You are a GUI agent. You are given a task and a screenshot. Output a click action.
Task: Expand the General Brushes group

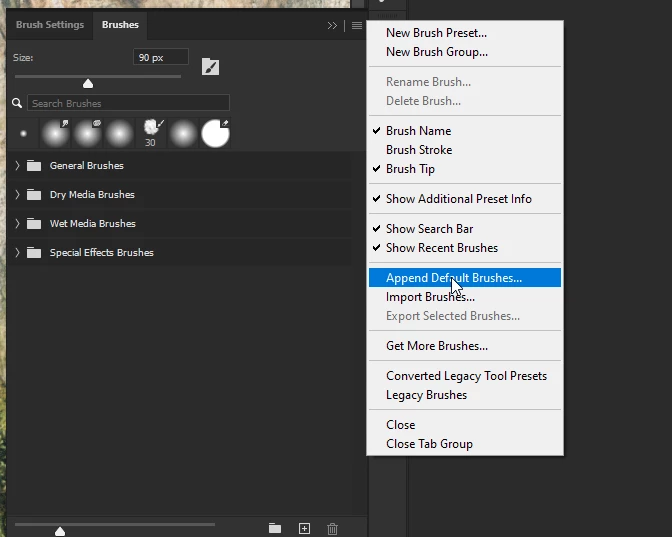tap(17, 165)
